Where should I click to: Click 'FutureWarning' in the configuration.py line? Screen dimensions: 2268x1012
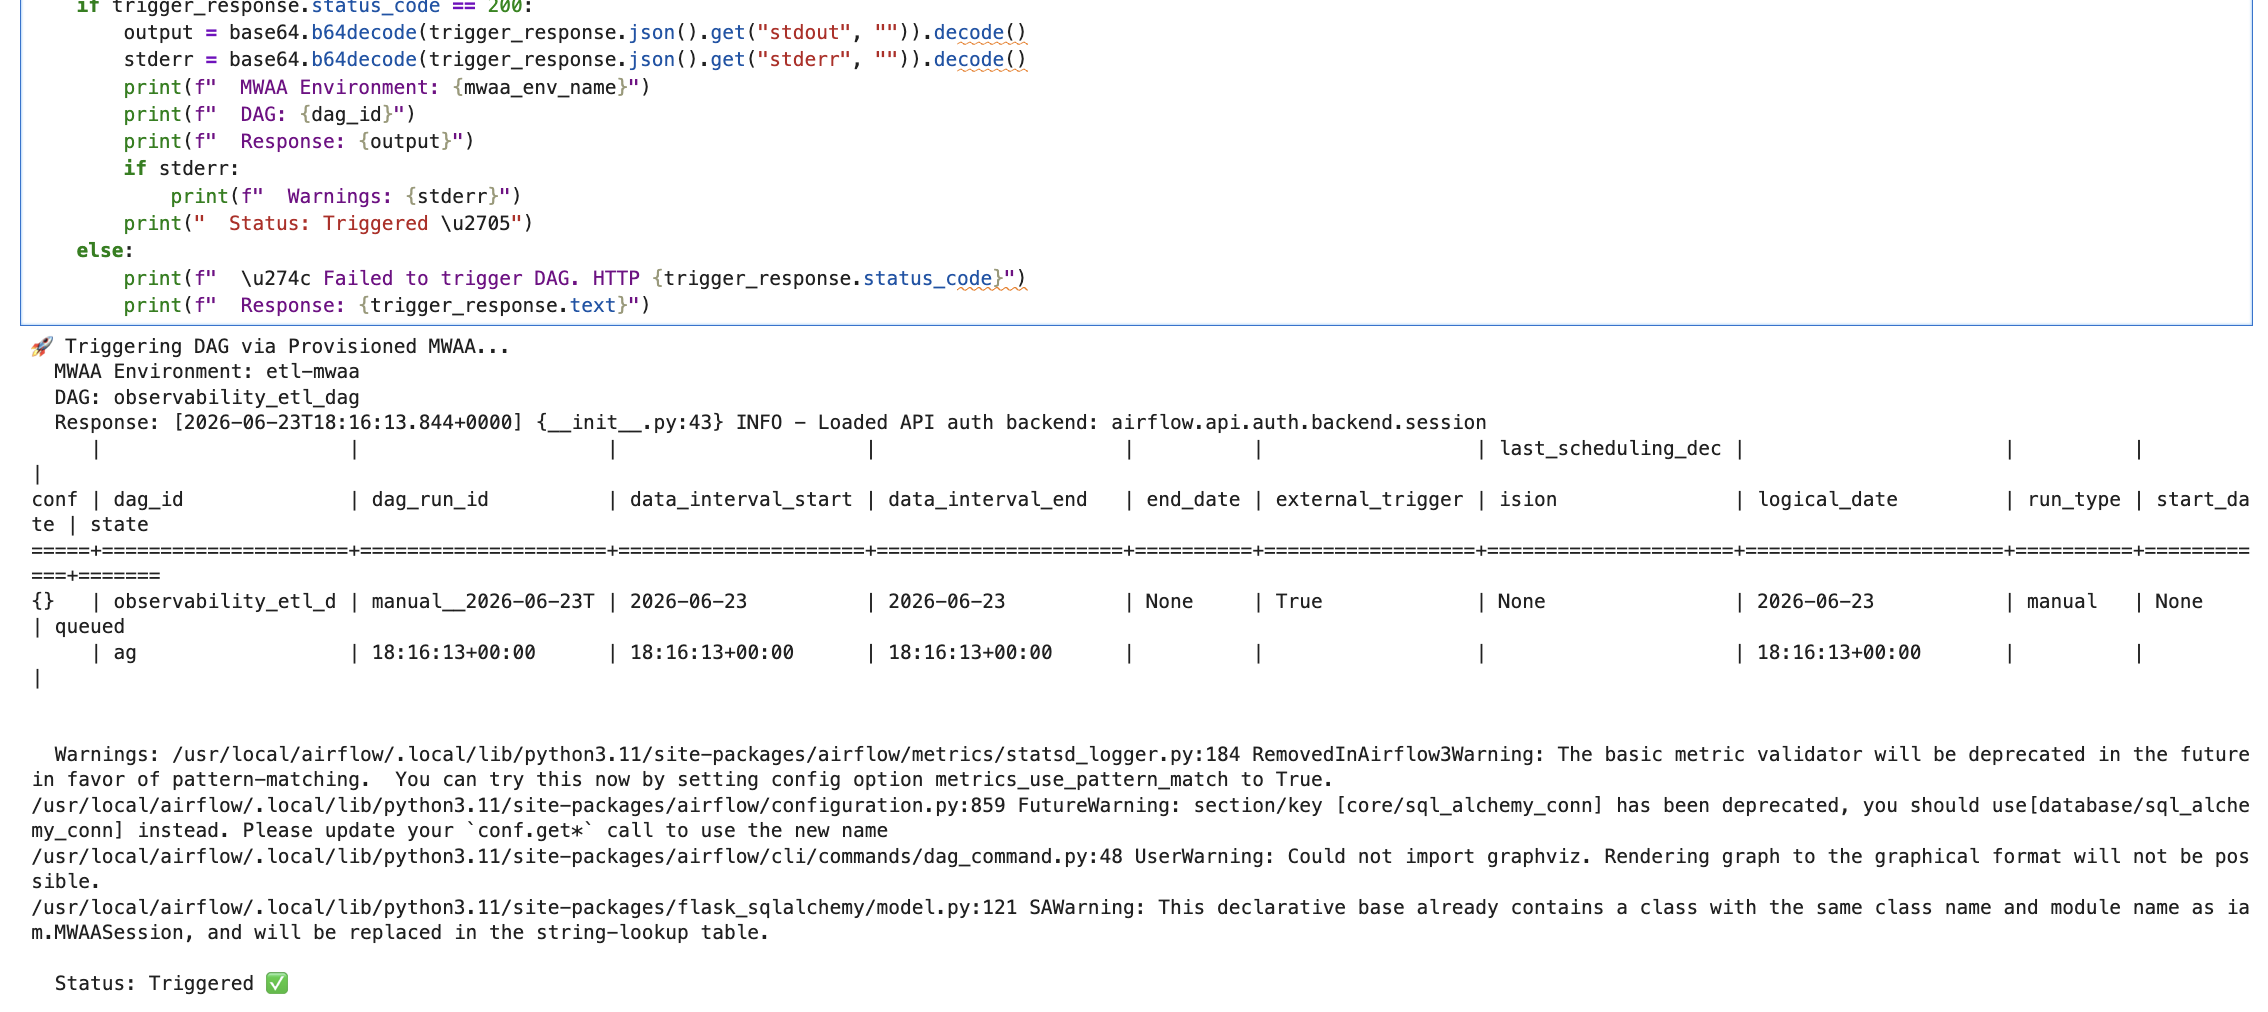pyautogui.click(x=1094, y=806)
